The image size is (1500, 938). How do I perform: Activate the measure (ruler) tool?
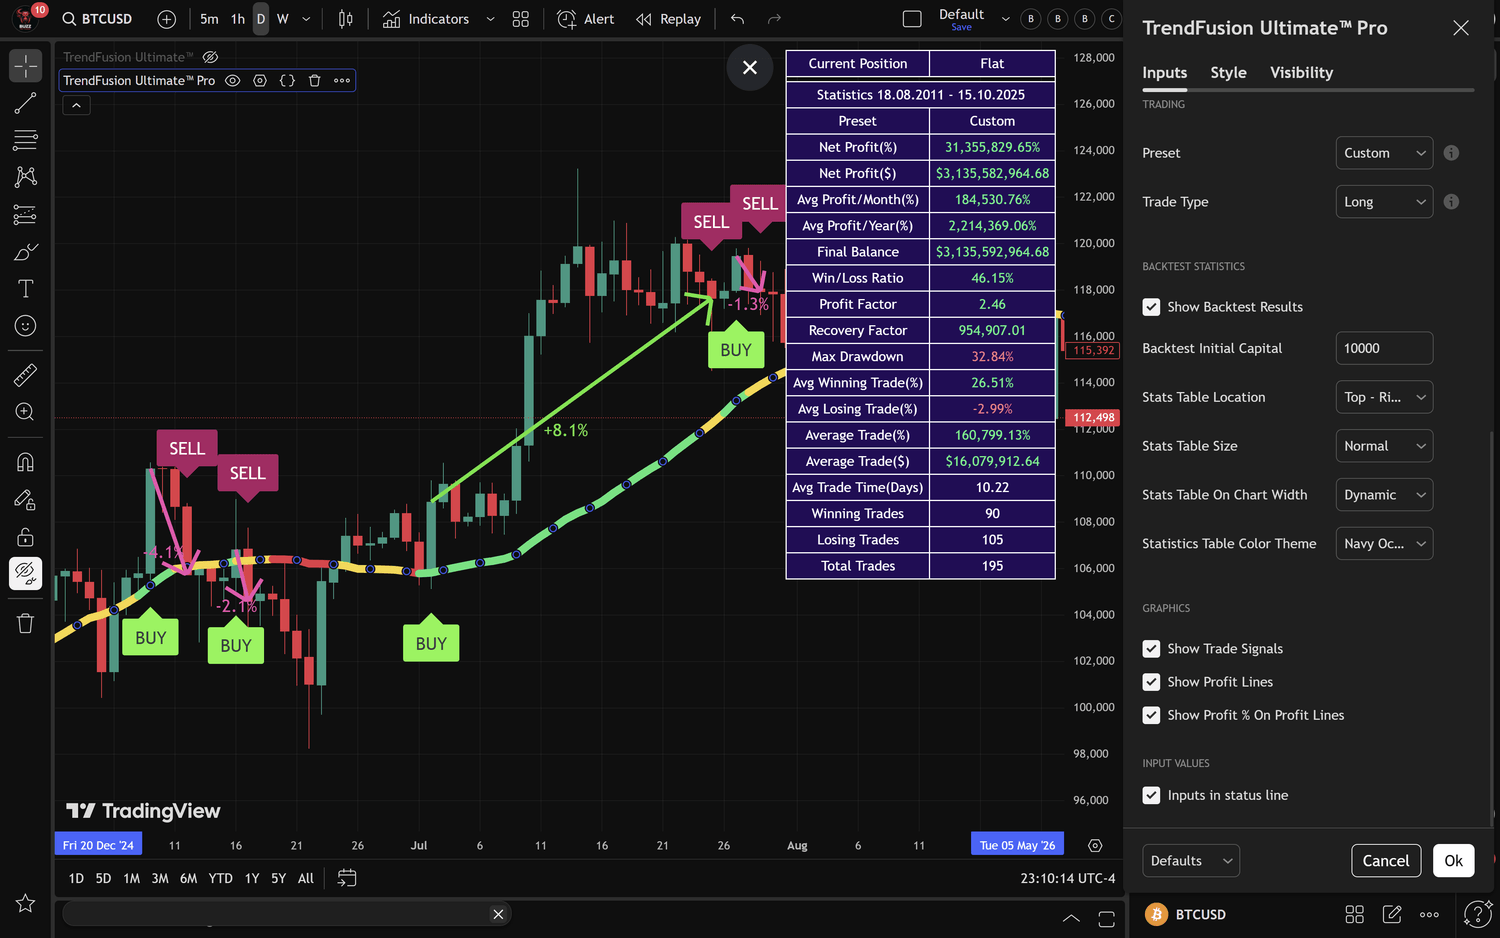tap(25, 374)
